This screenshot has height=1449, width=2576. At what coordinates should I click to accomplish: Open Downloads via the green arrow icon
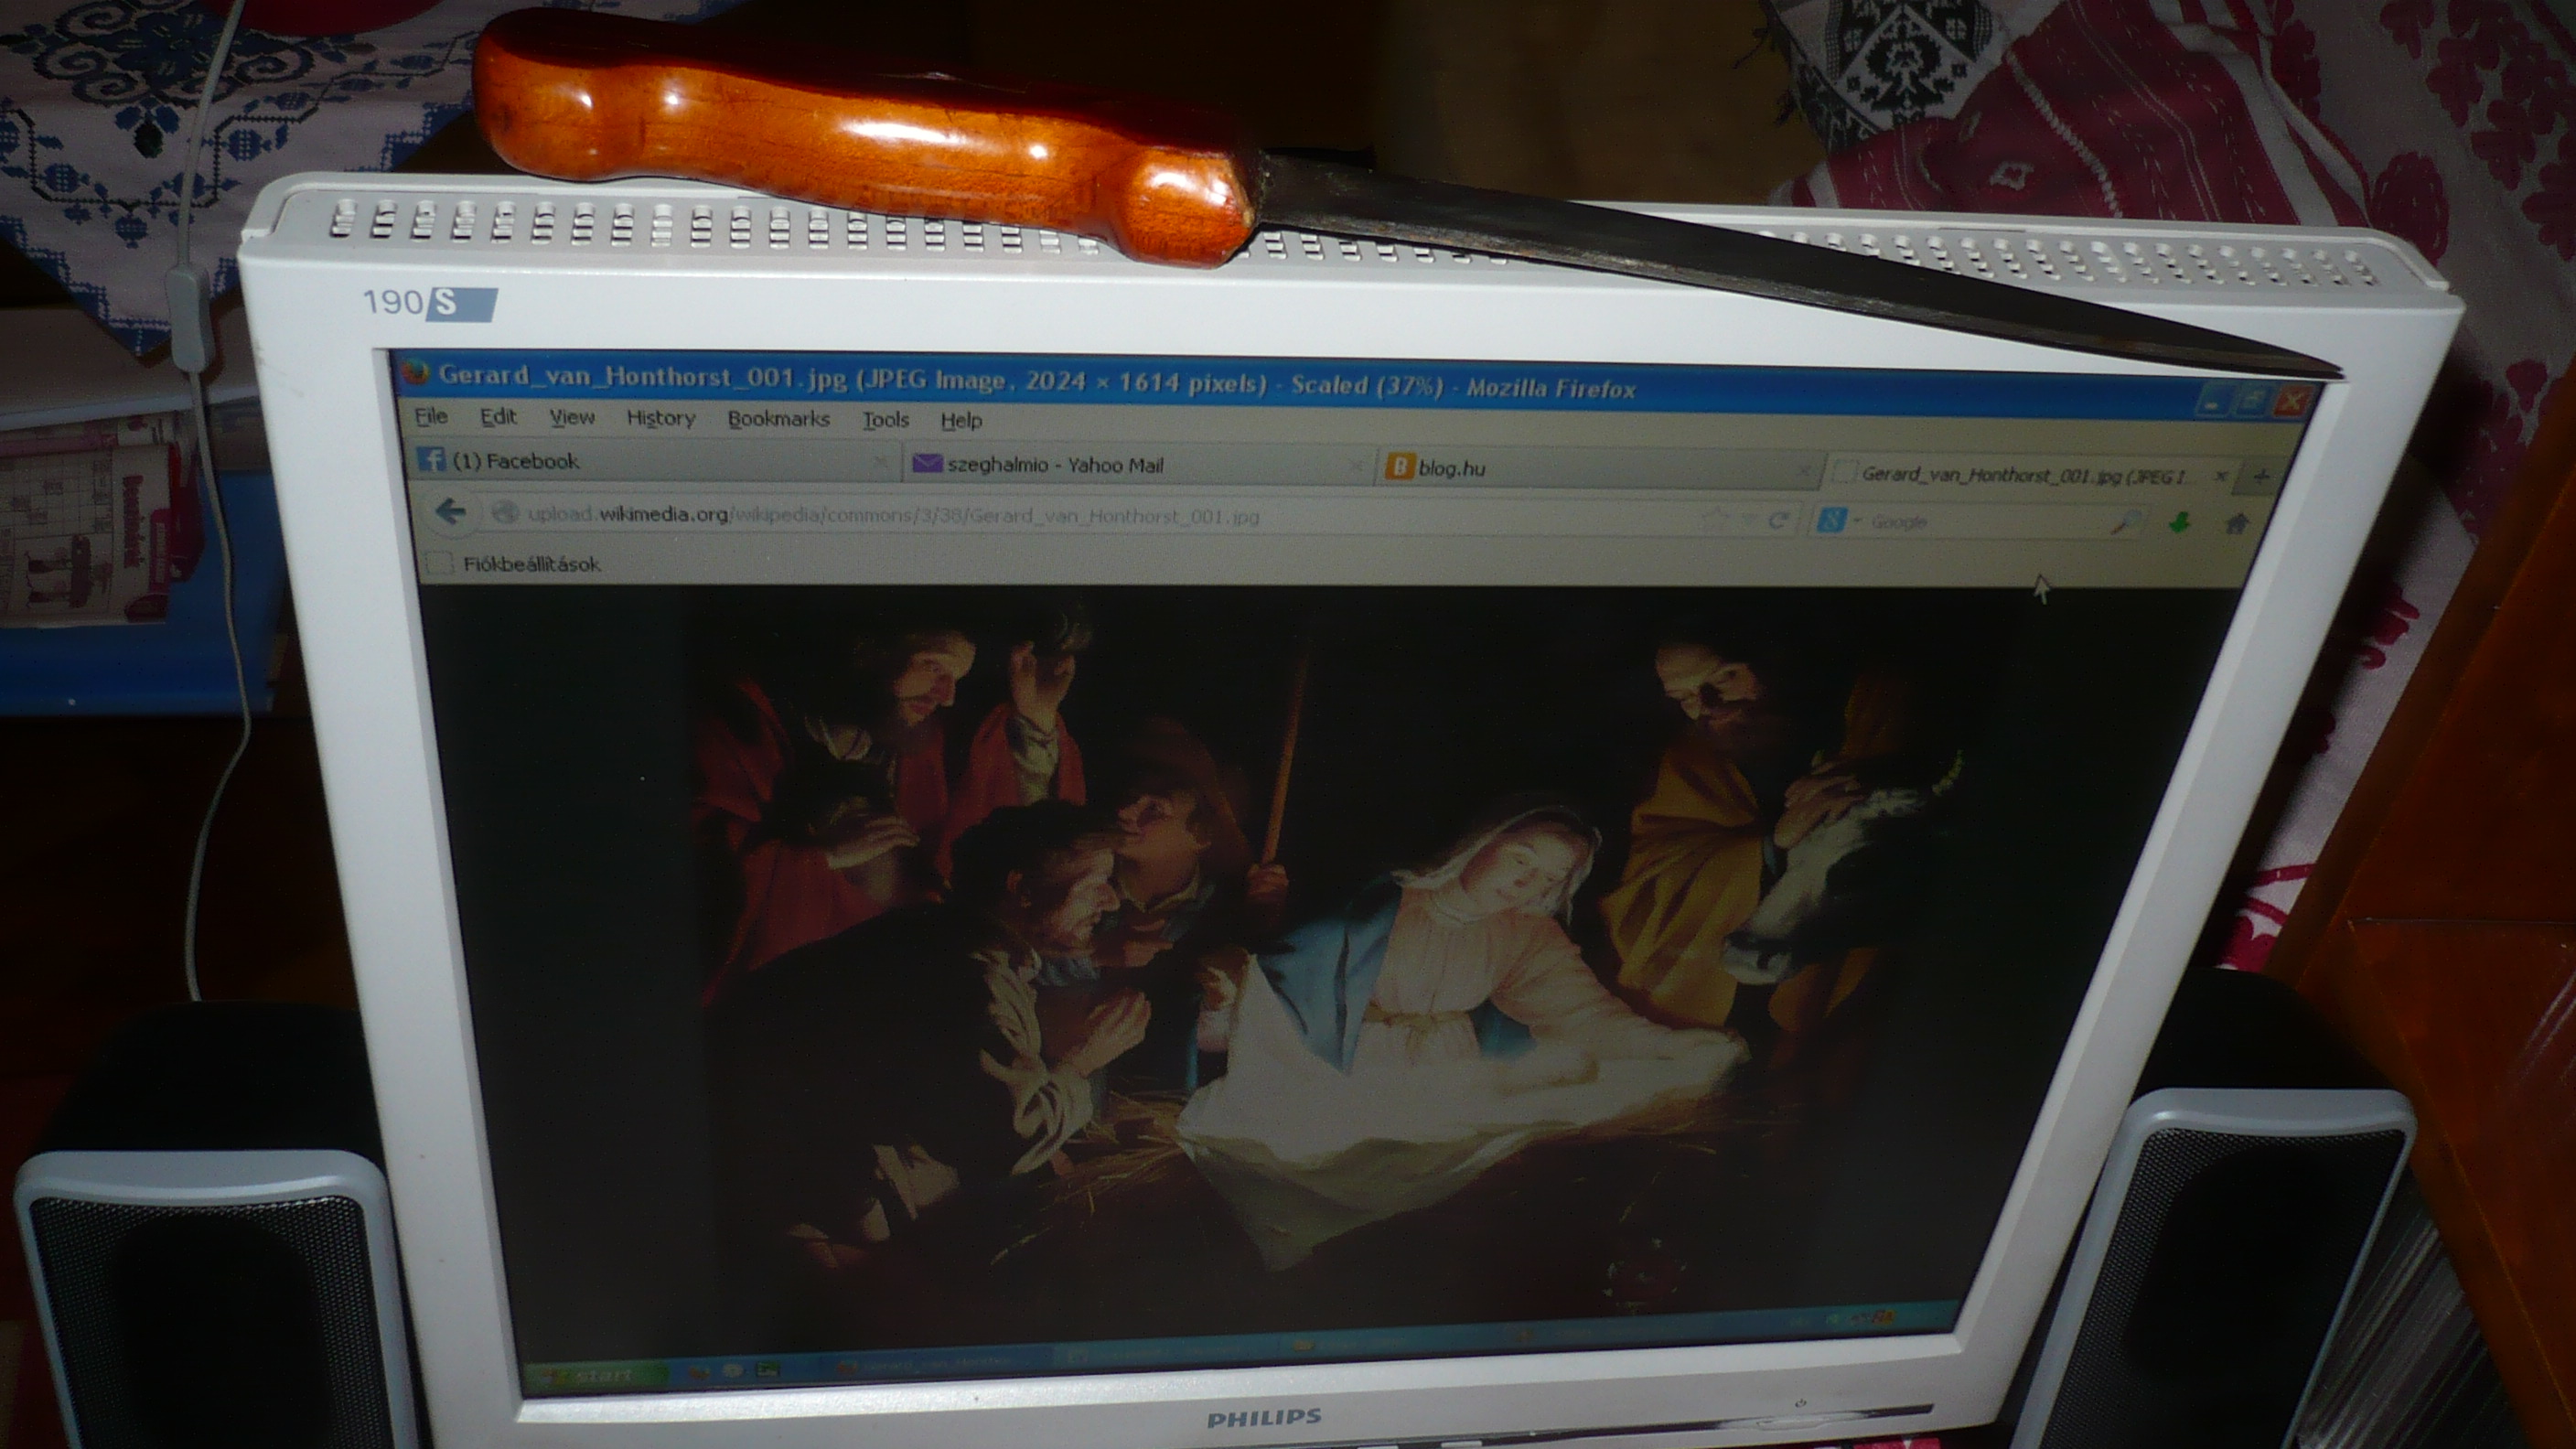tap(2180, 523)
